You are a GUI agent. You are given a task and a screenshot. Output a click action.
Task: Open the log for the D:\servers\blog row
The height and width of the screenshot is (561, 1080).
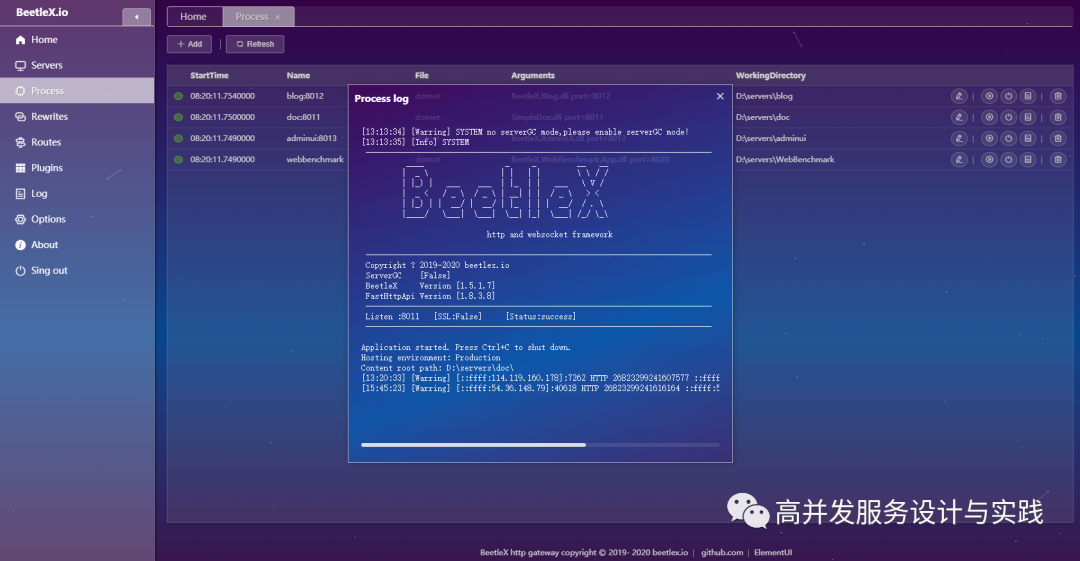click(x=1028, y=96)
